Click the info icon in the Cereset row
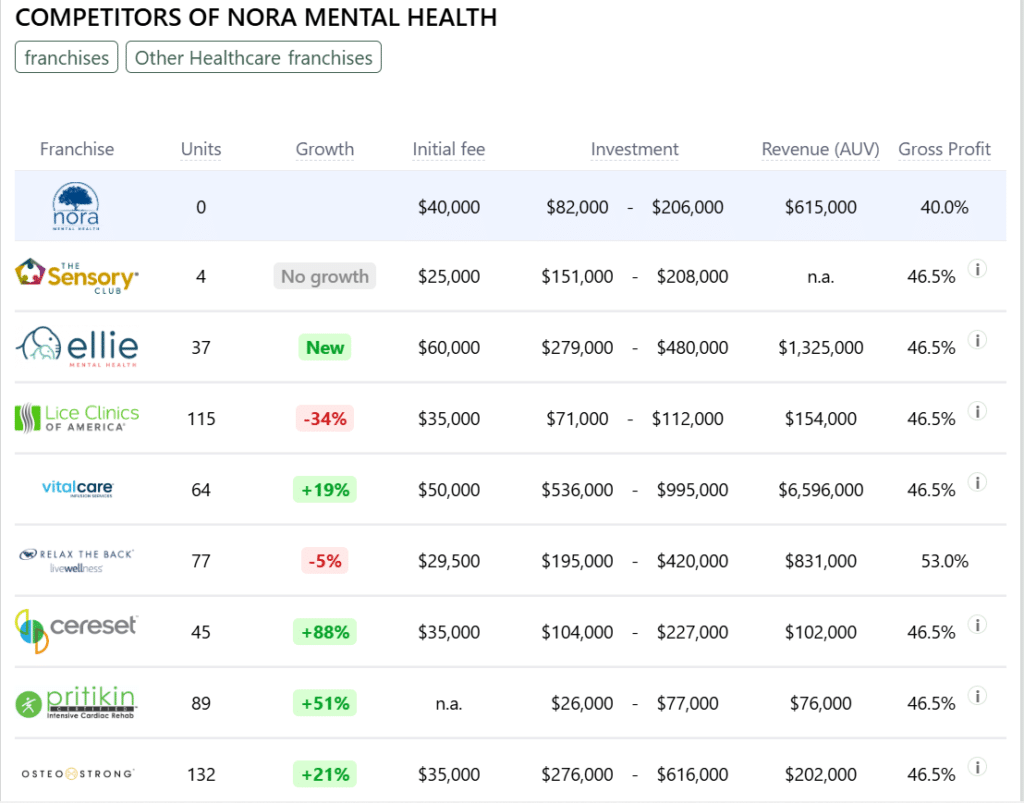 [977, 625]
